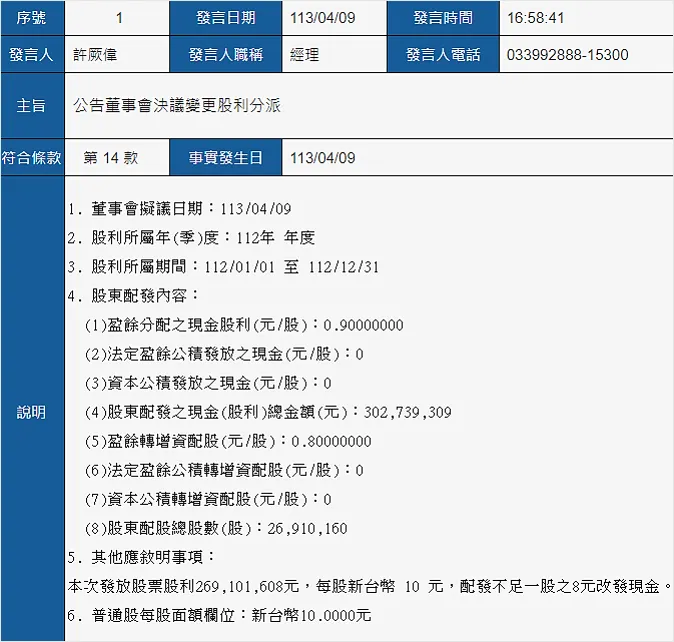Click item (3) 資本公積發放之現金
The height and width of the screenshot is (642, 674).
point(208,383)
